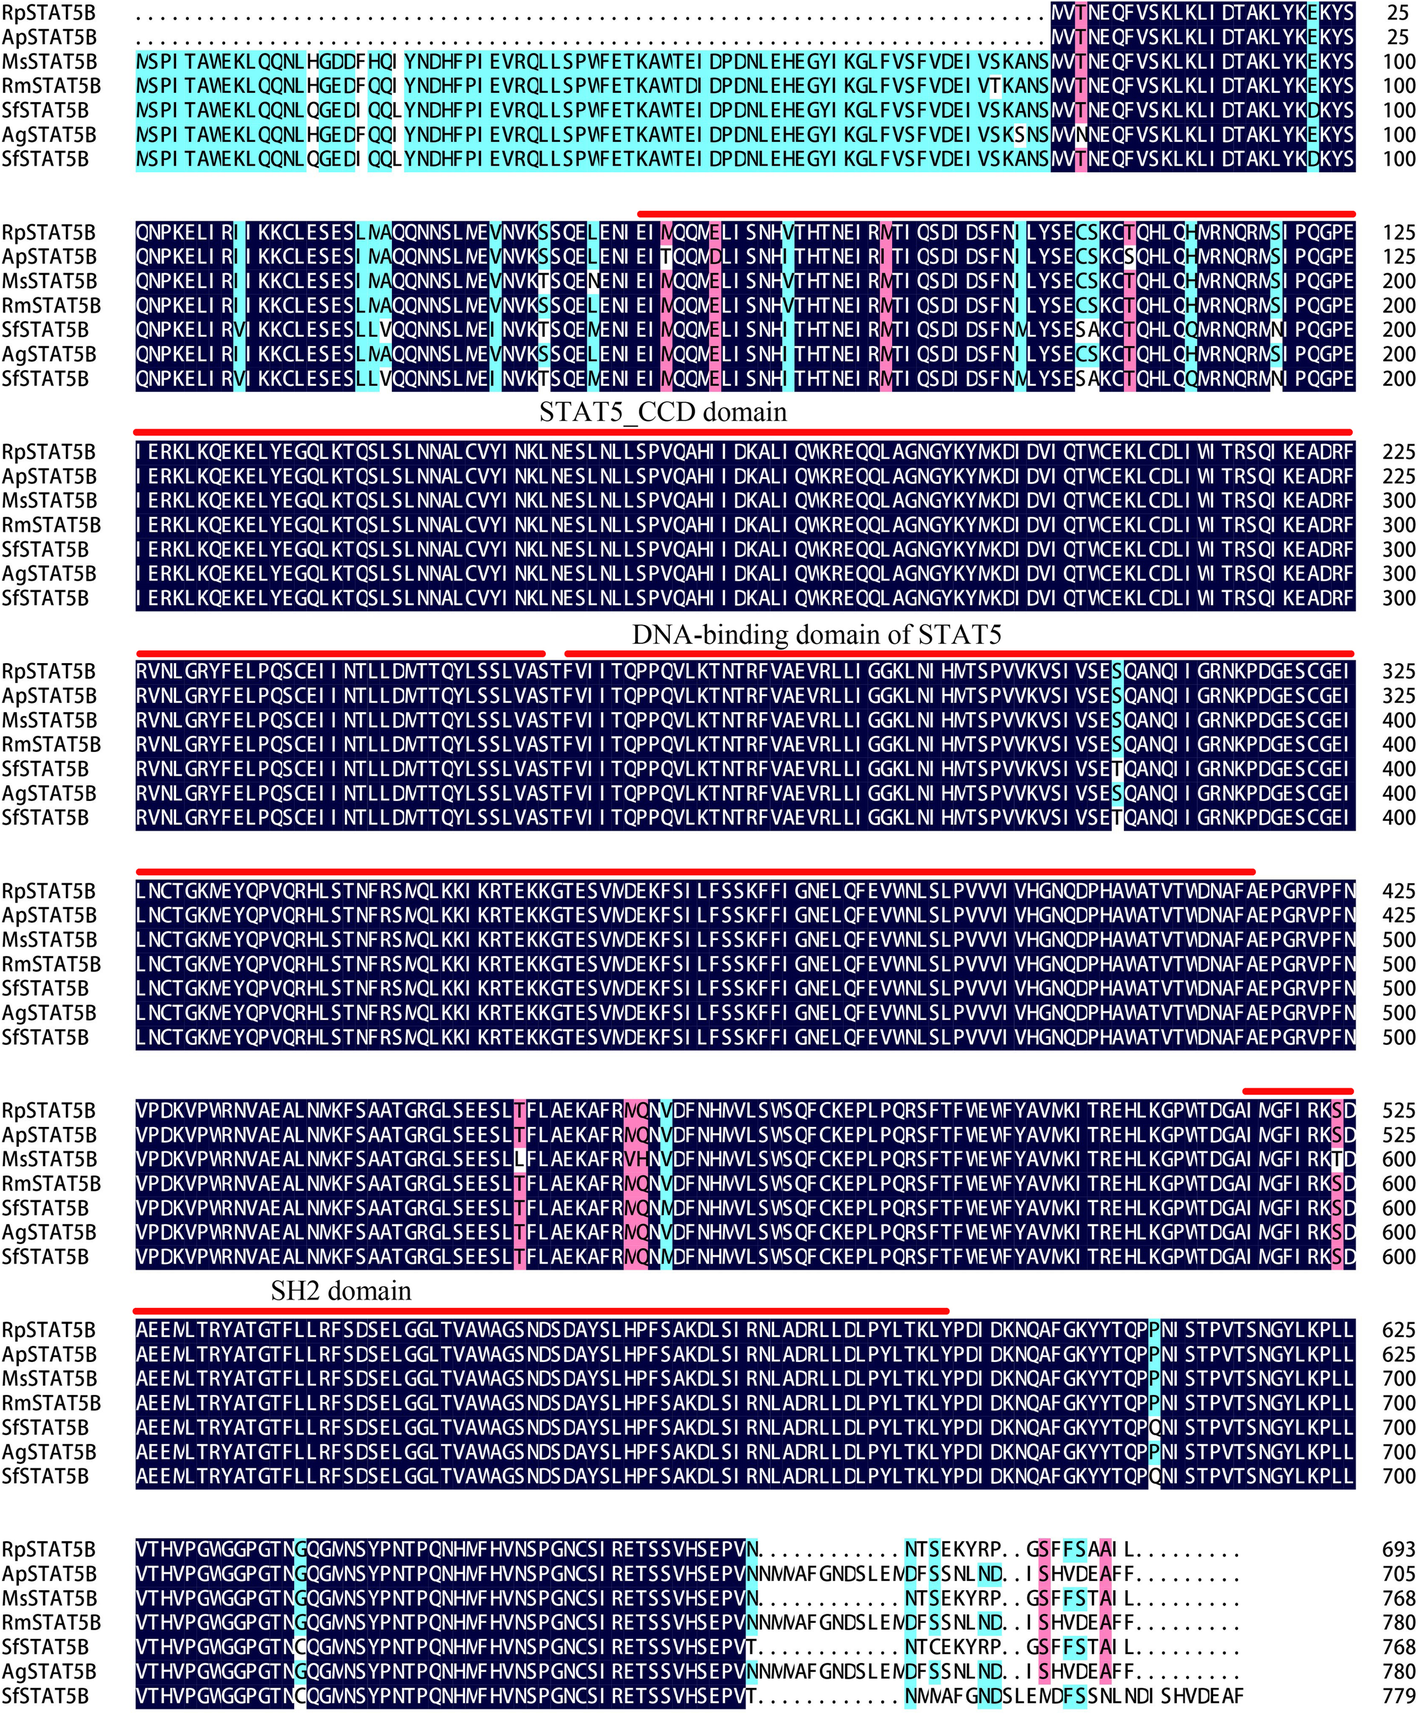Select RmSTAT5B label of row ending 700
The width and height of the screenshot is (1418, 1715).
(x=51, y=1404)
